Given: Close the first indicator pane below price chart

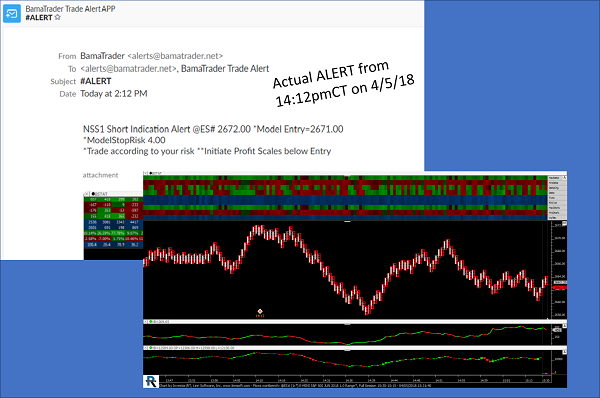Looking at the screenshot, I should pyautogui.click(x=145, y=322).
